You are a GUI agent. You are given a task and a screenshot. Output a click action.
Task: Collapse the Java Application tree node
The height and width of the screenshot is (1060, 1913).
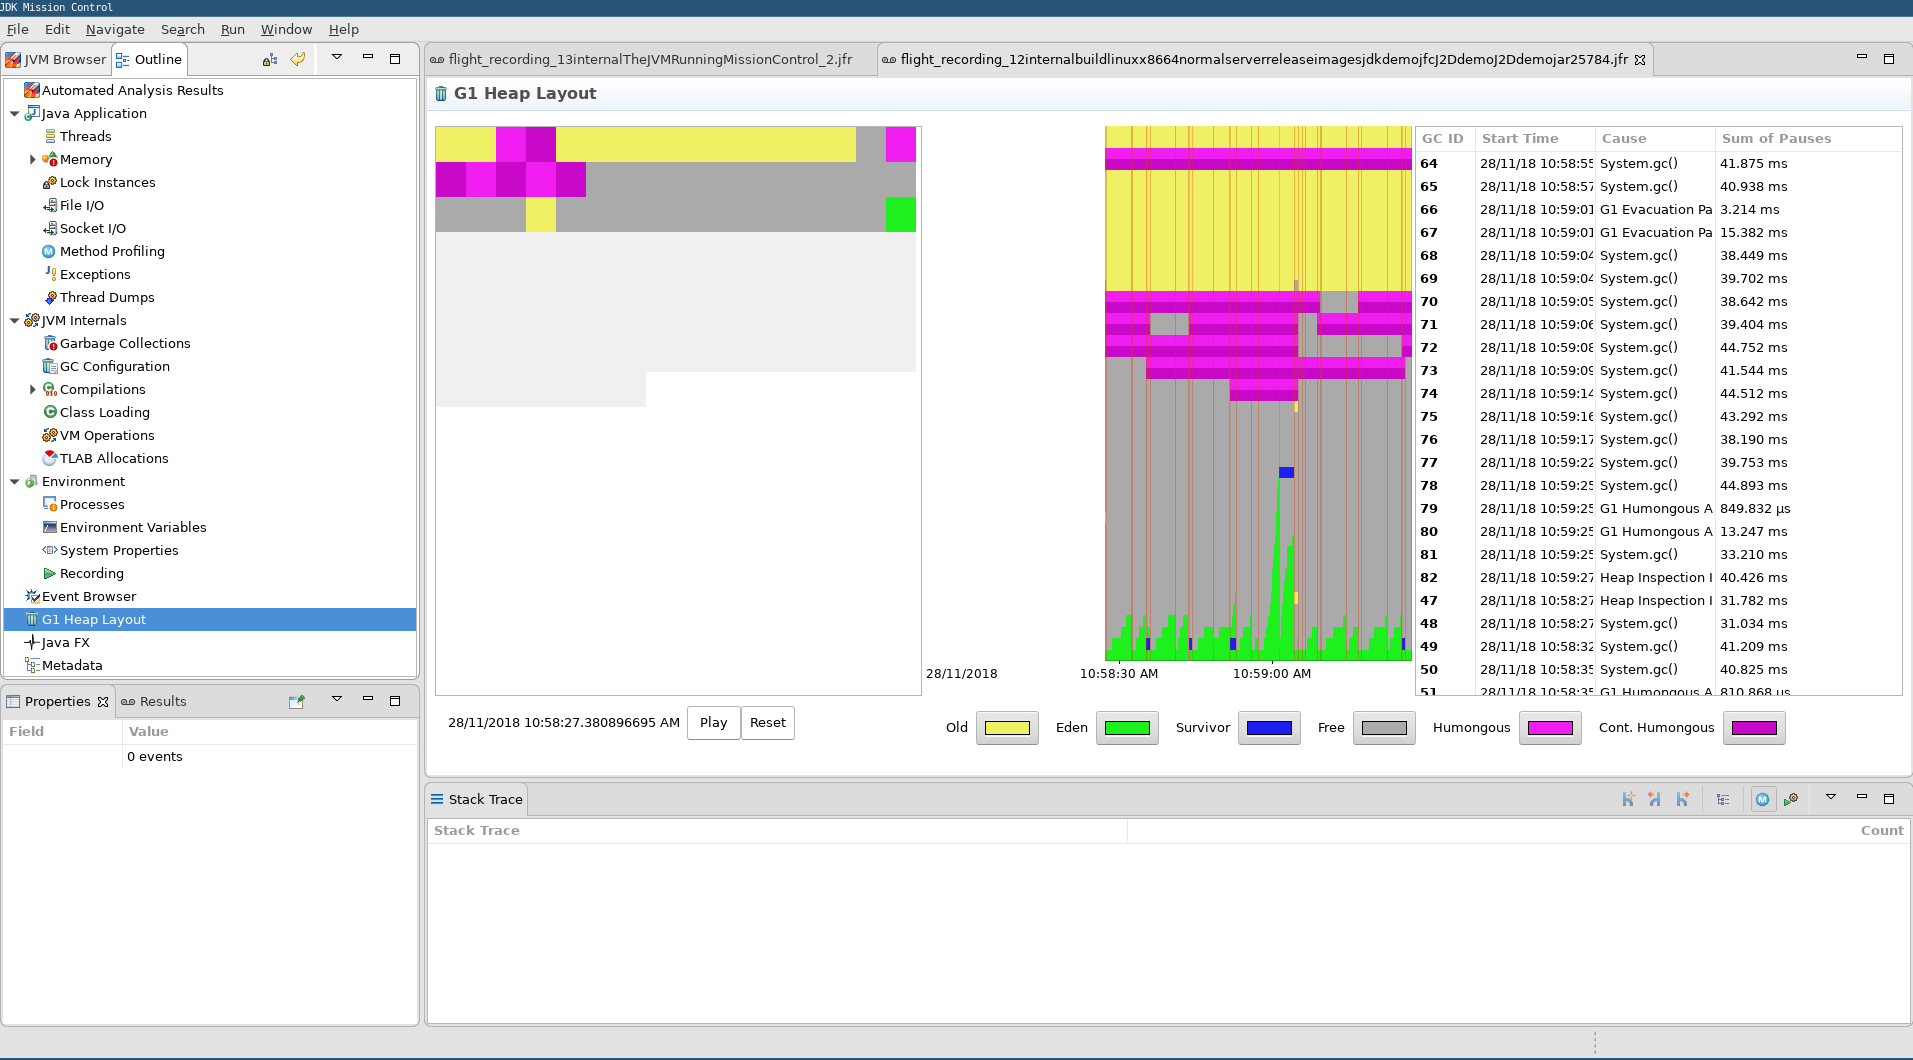[14, 113]
